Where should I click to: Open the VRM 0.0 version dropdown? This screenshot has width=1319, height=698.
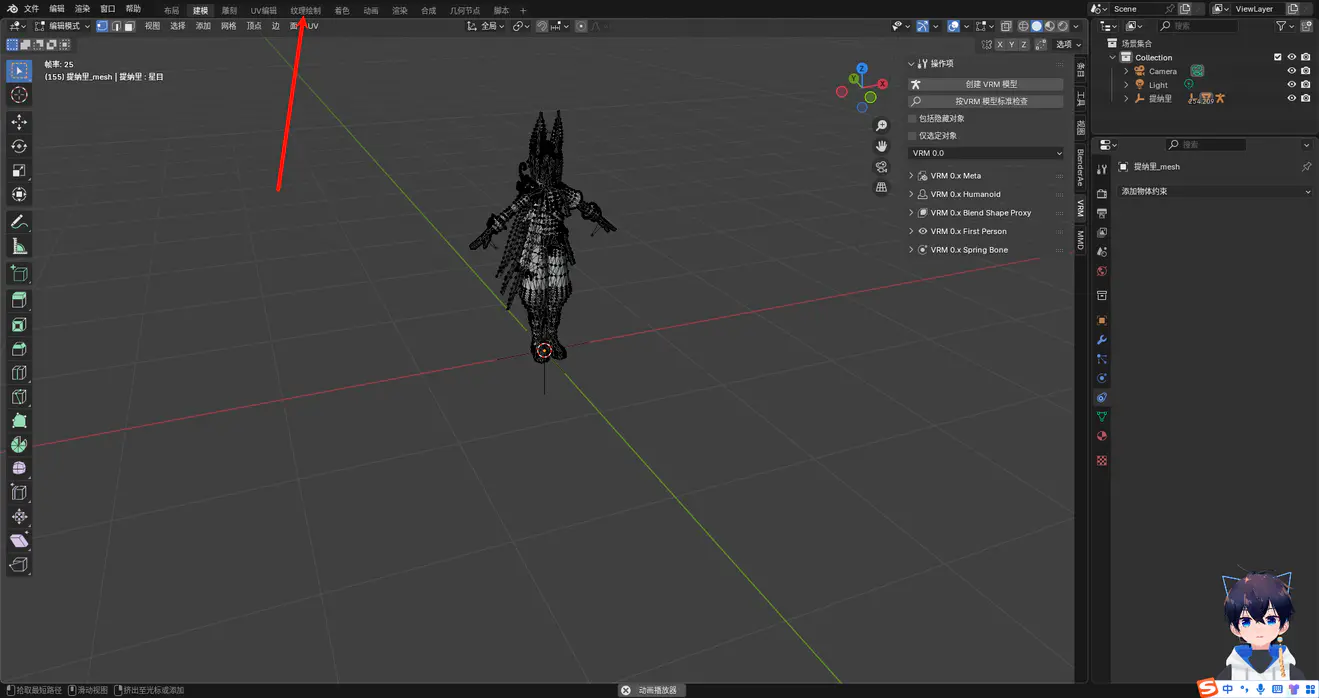(986, 153)
